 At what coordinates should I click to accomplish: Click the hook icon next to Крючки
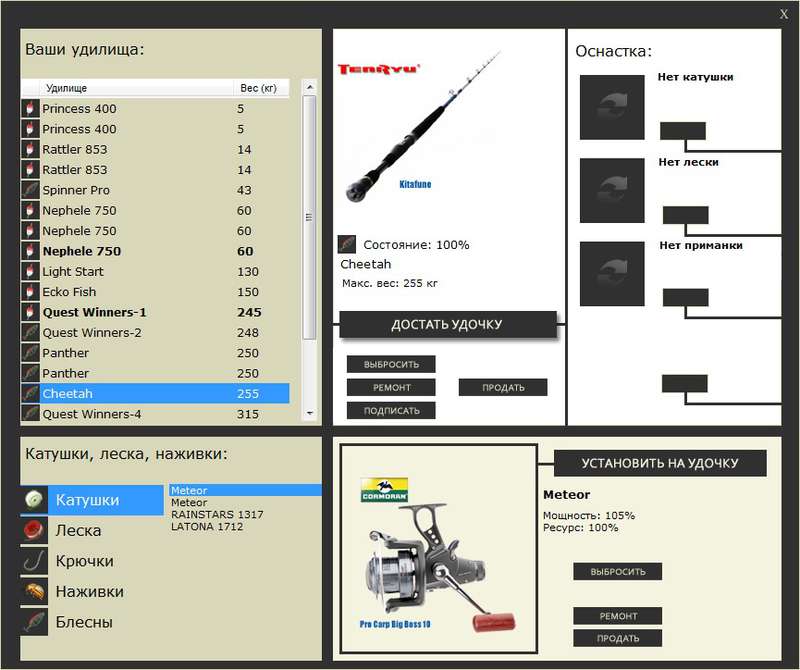pyautogui.click(x=34, y=561)
